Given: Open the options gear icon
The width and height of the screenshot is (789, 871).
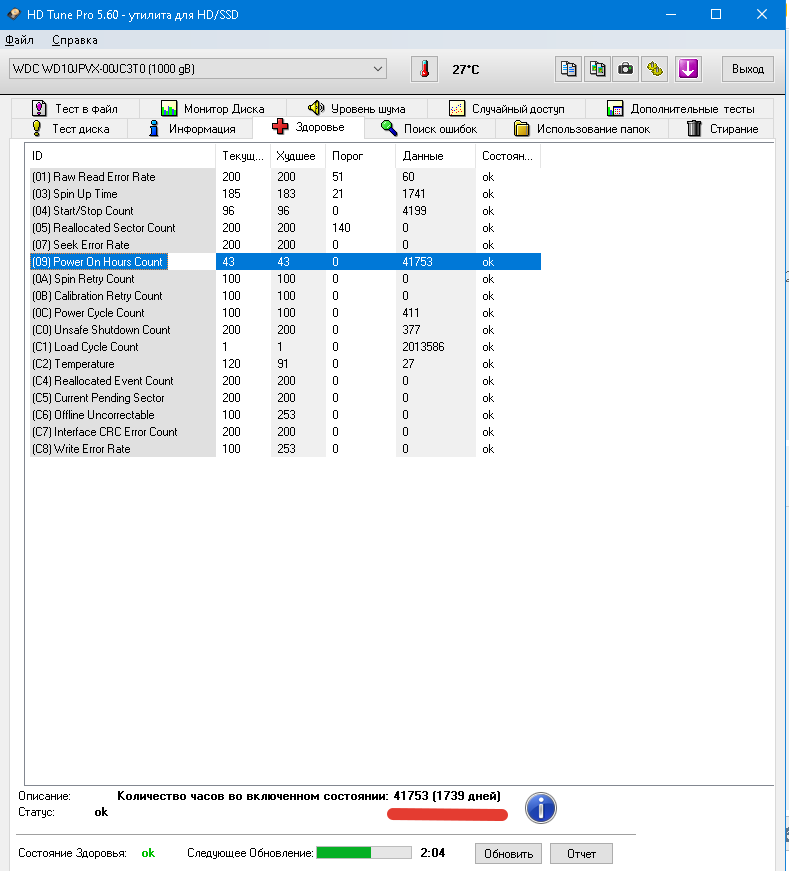Looking at the screenshot, I should pyautogui.click(x=655, y=69).
